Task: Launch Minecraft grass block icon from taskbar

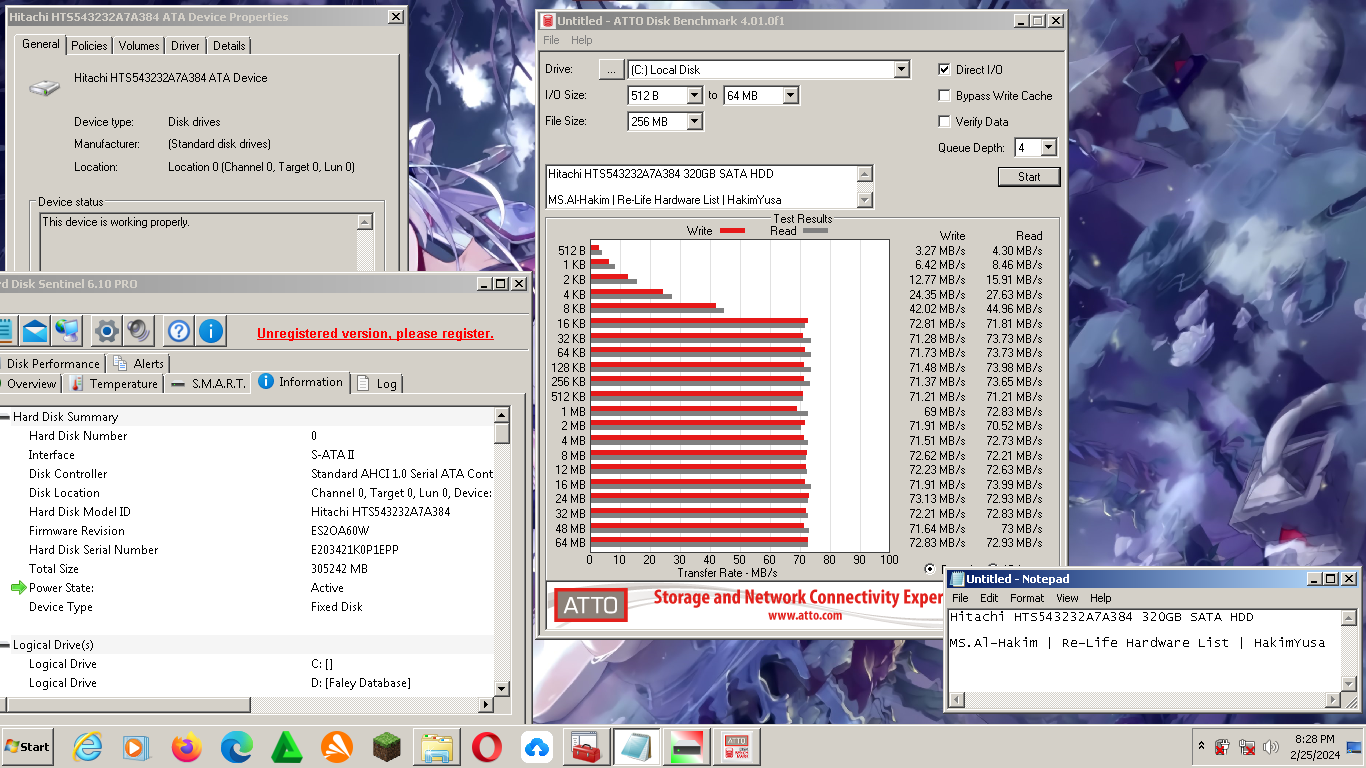Action: 387,747
